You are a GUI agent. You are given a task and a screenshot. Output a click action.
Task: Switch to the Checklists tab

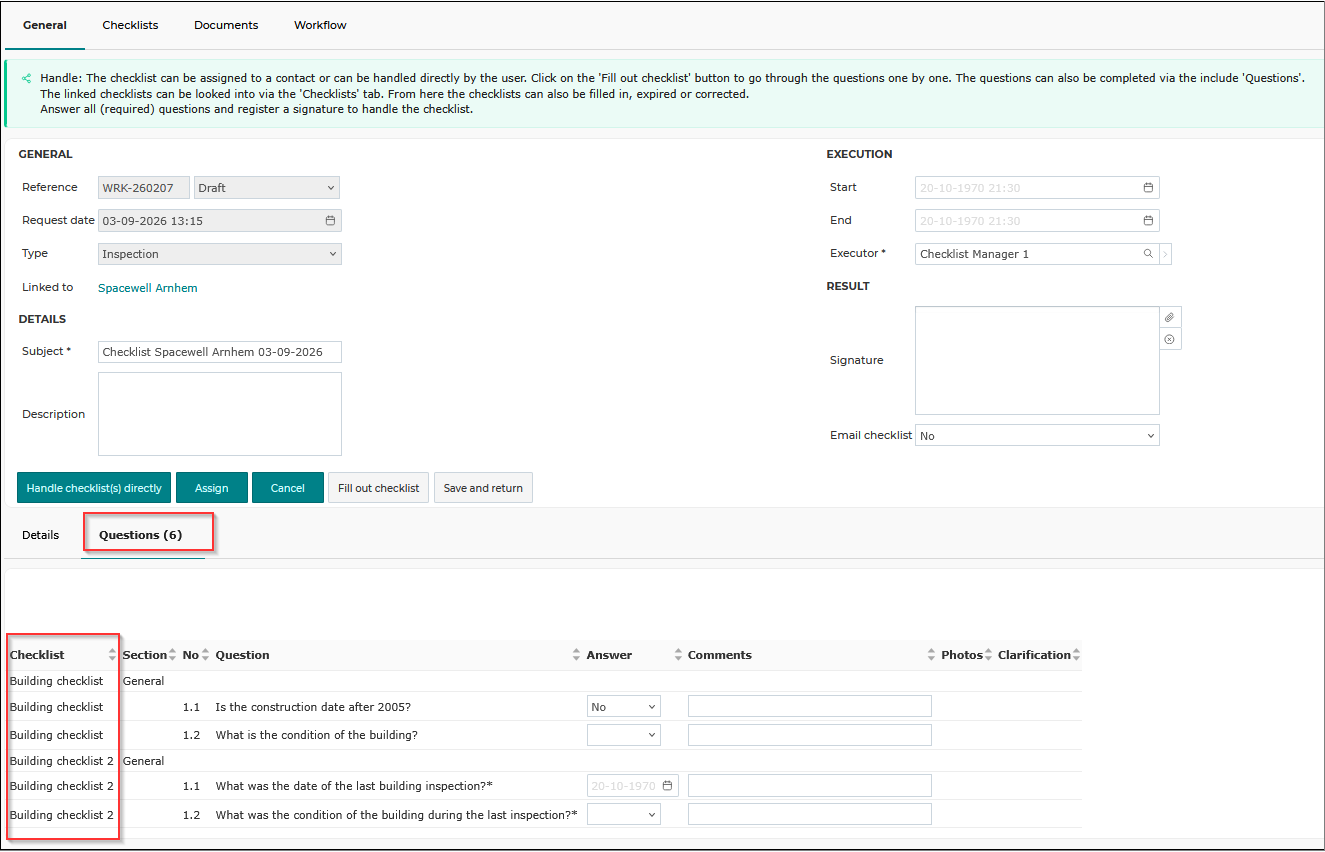point(130,25)
